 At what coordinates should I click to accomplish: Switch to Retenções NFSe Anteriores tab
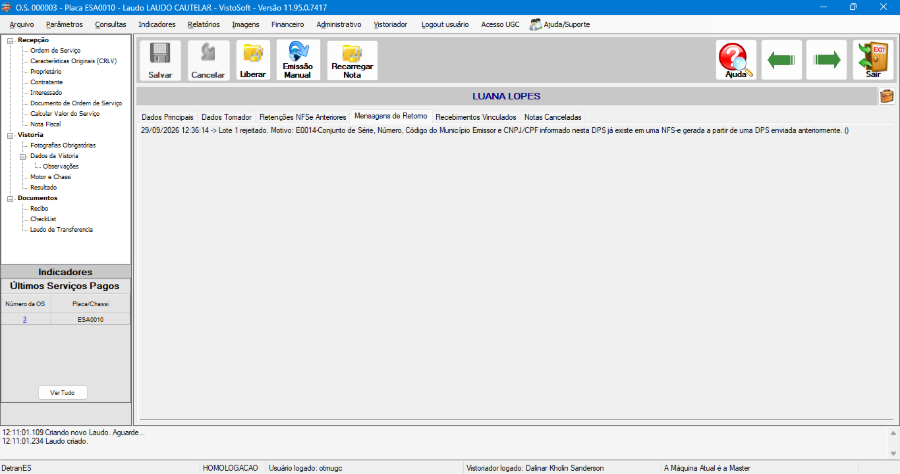tap(302, 117)
